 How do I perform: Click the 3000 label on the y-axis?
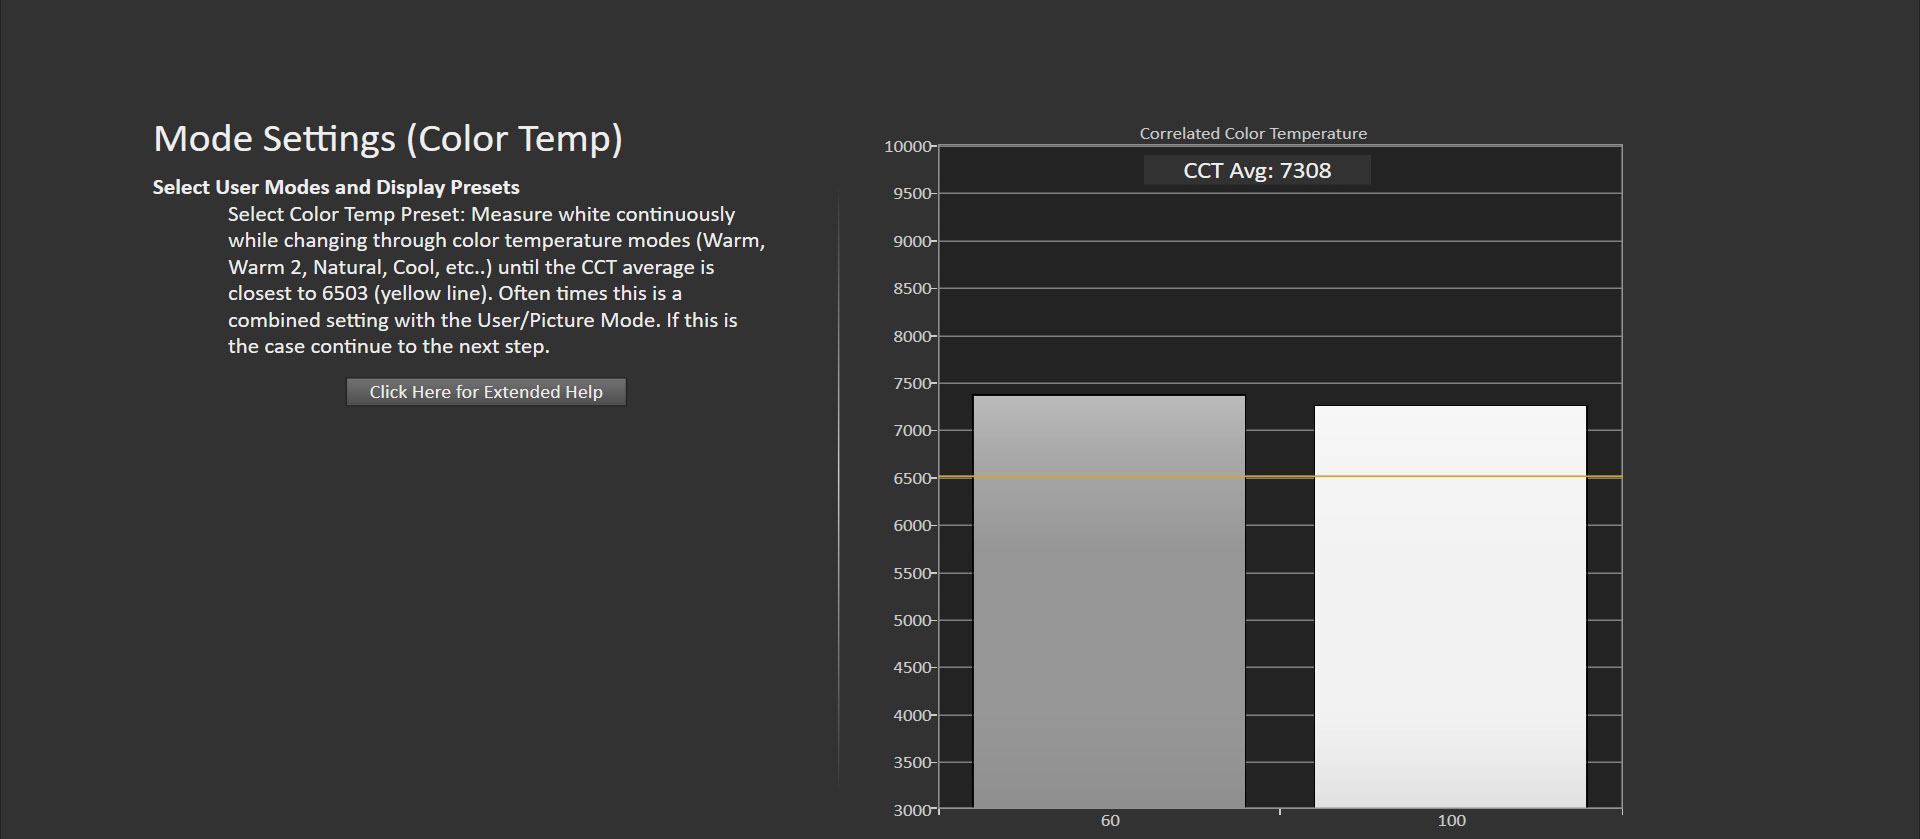pos(911,810)
